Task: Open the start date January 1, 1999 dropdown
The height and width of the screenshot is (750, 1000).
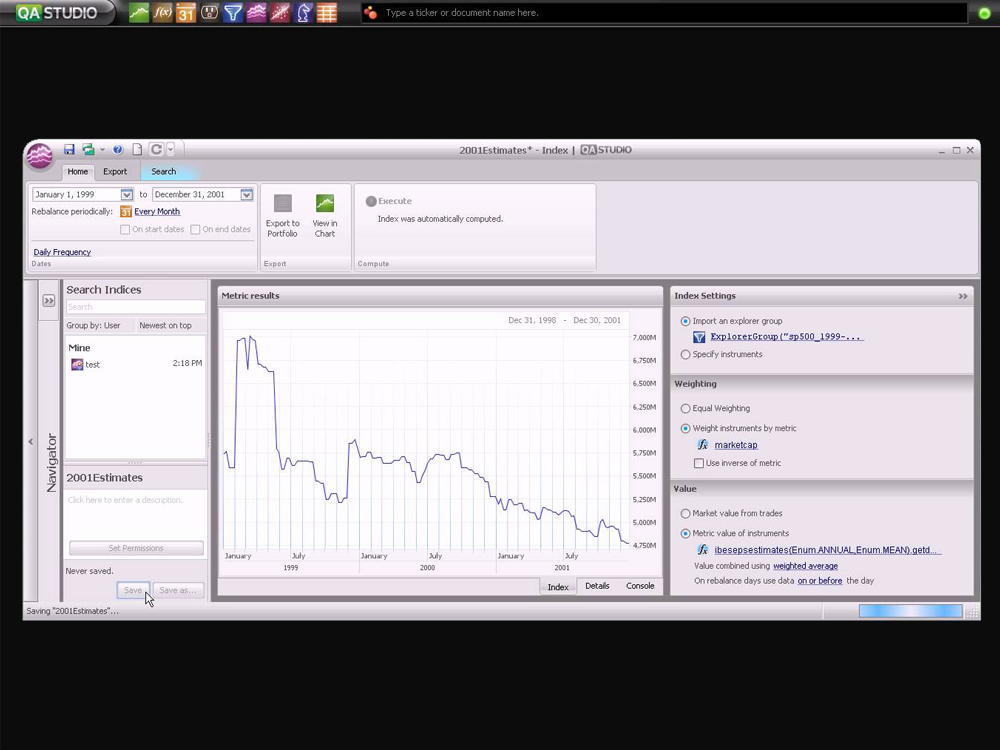Action: (x=126, y=195)
